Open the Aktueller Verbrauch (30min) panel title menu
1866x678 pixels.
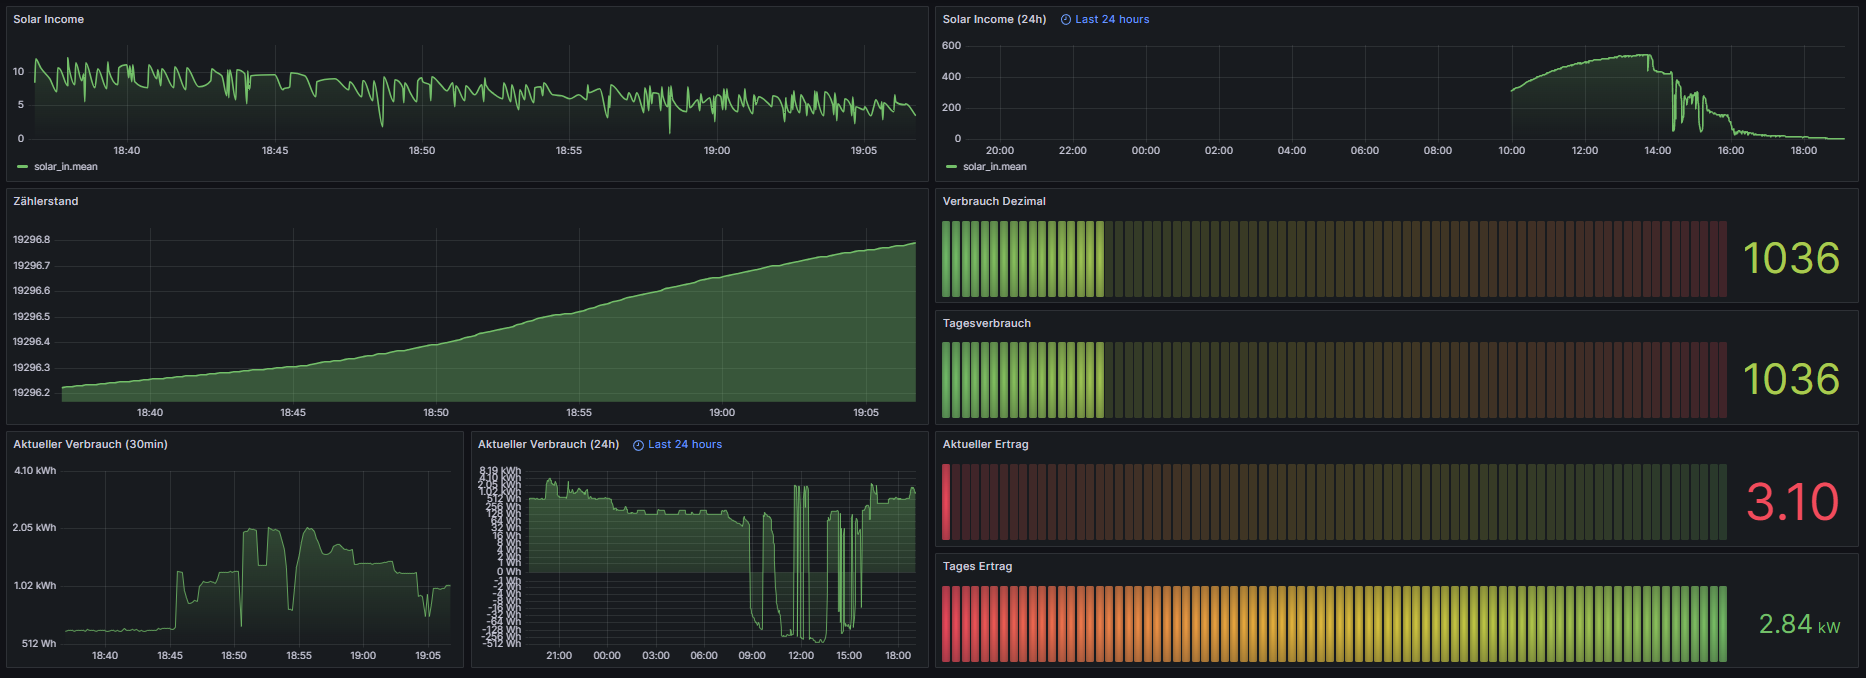coord(90,445)
